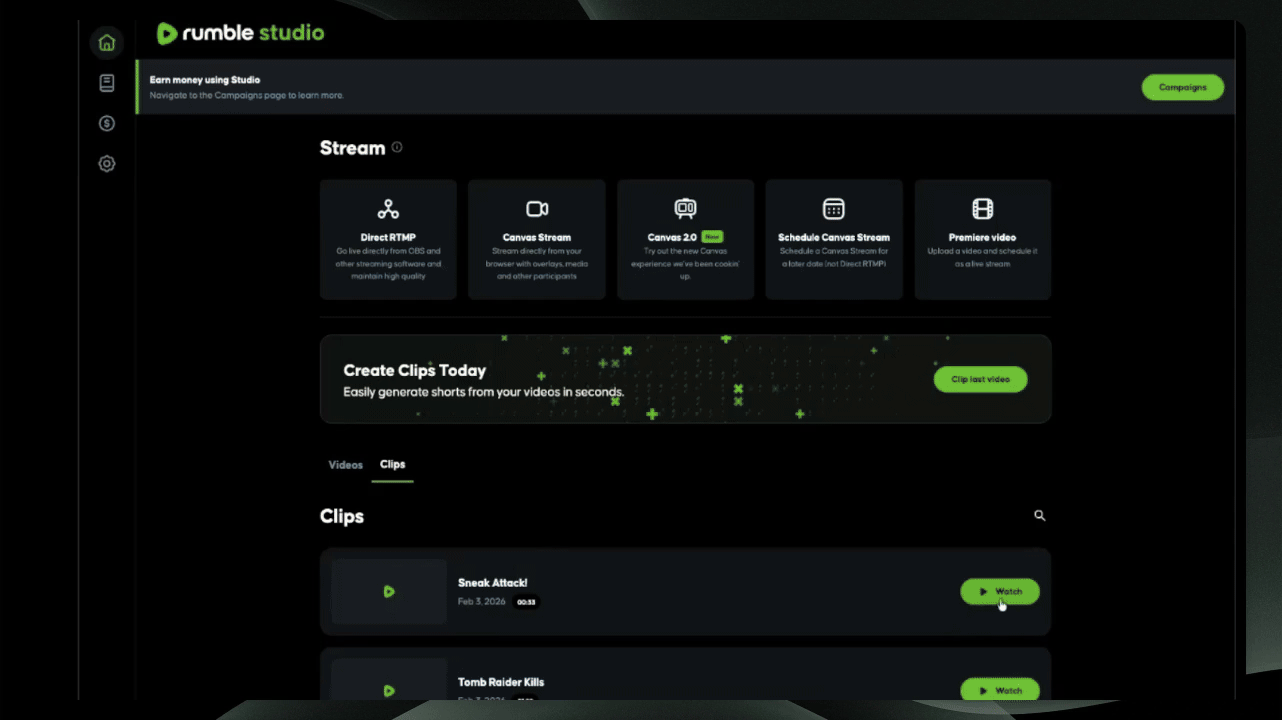Image resolution: width=1282 pixels, height=720 pixels.
Task: Click the duration badge on Sneak Attack! clip
Action: tap(526, 602)
